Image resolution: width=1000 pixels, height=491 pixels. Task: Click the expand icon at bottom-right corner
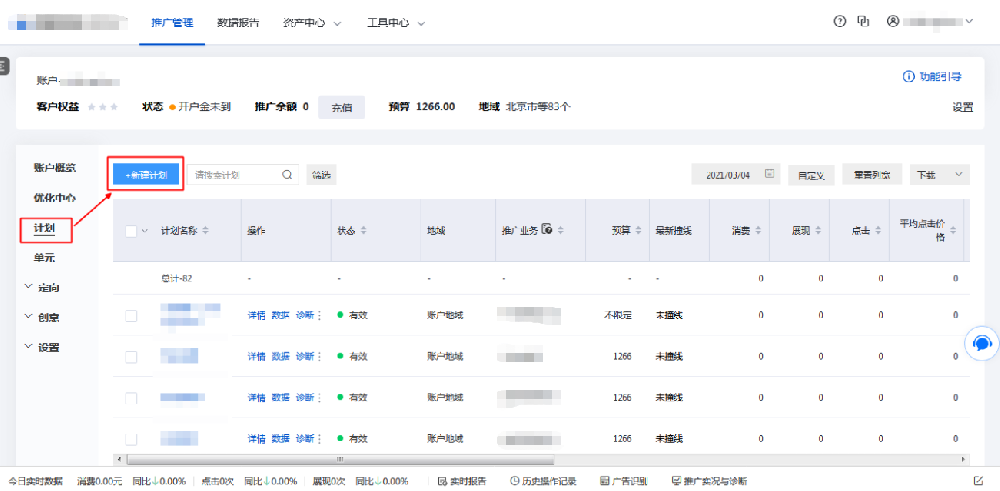click(x=977, y=481)
